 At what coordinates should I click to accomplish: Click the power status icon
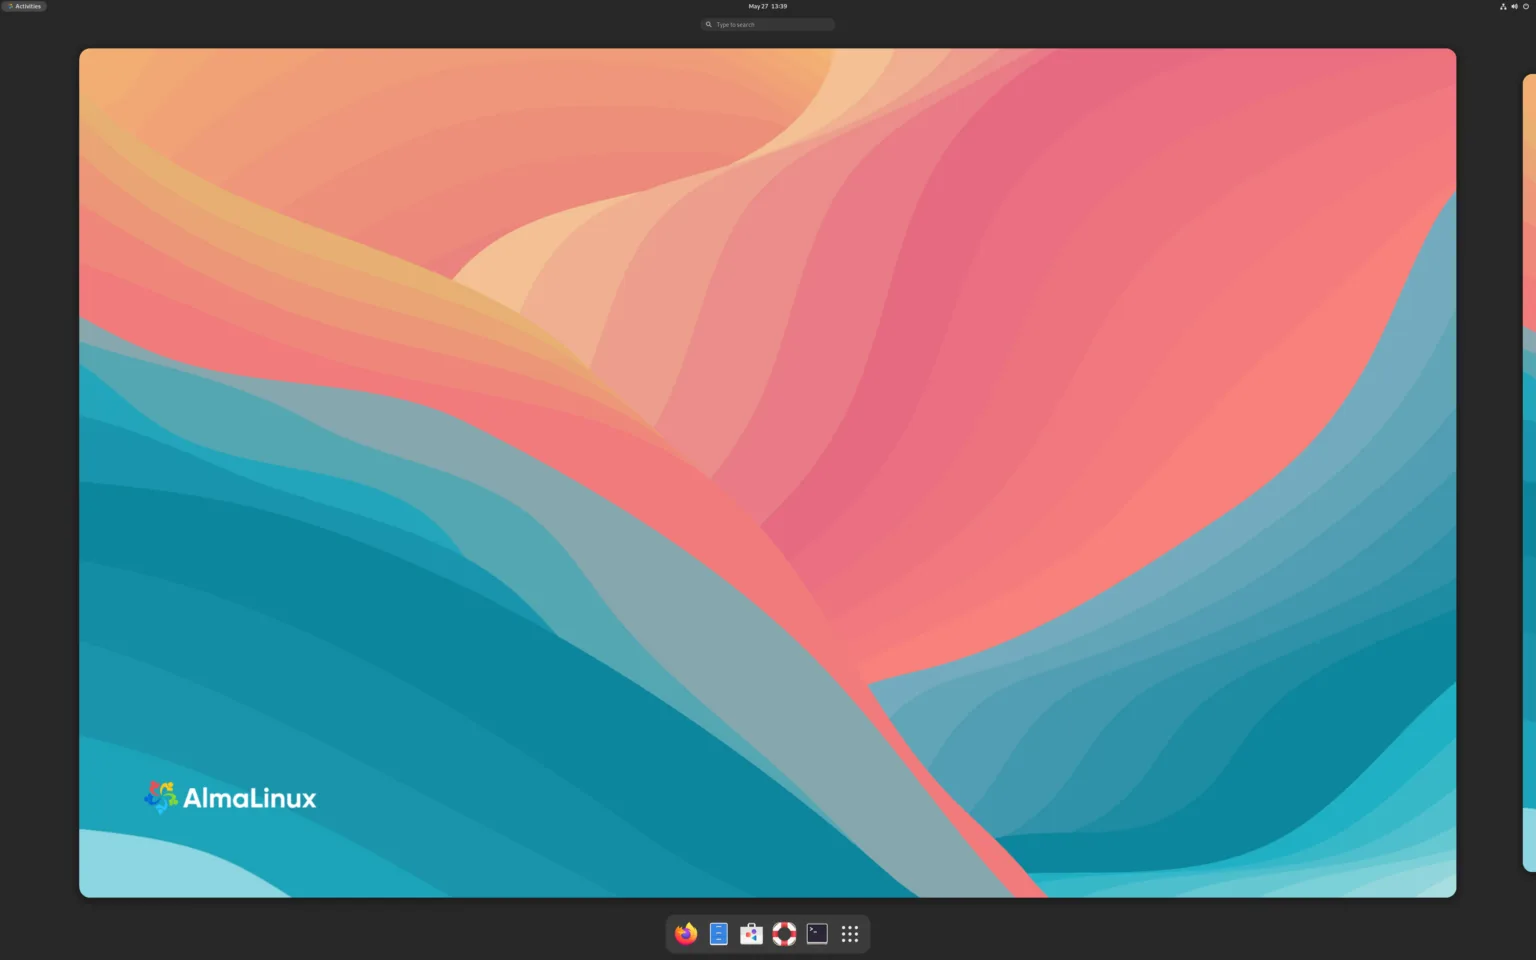pos(1525,6)
